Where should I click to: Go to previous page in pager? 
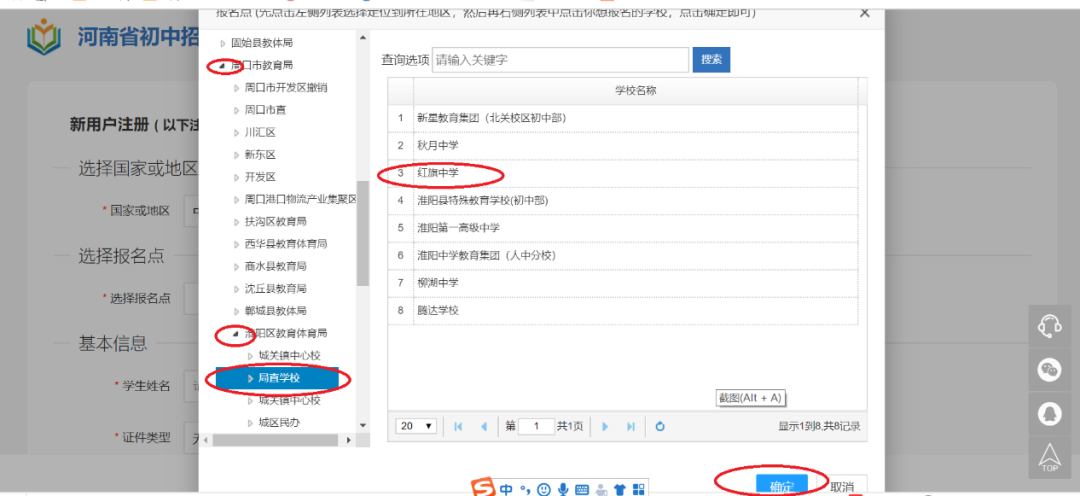pos(484,426)
